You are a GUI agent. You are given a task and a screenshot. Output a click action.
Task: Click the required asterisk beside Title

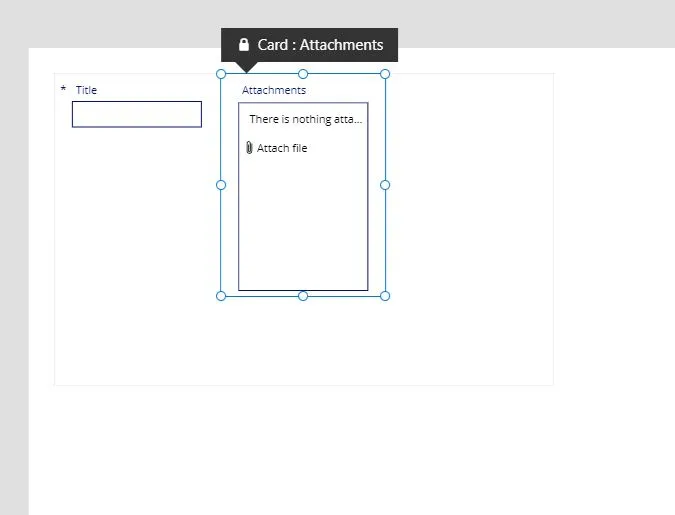[63, 90]
